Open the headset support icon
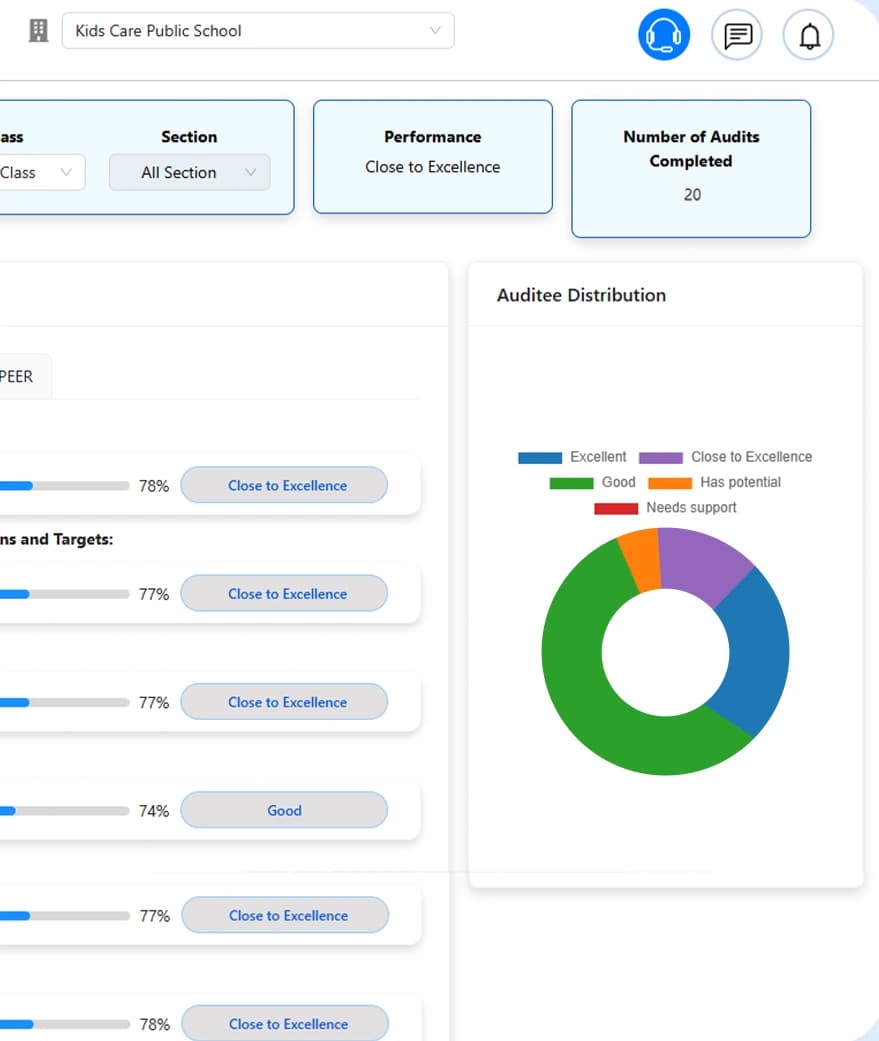Viewport: 879px width, 1041px height. pos(663,35)
